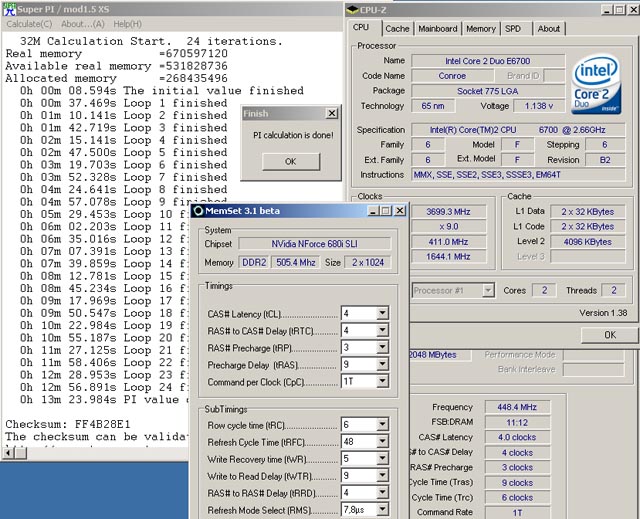Click the Level 2 cache value 4096 KBytes
Viewport: 640px width, 519px height.
[588, 242]
